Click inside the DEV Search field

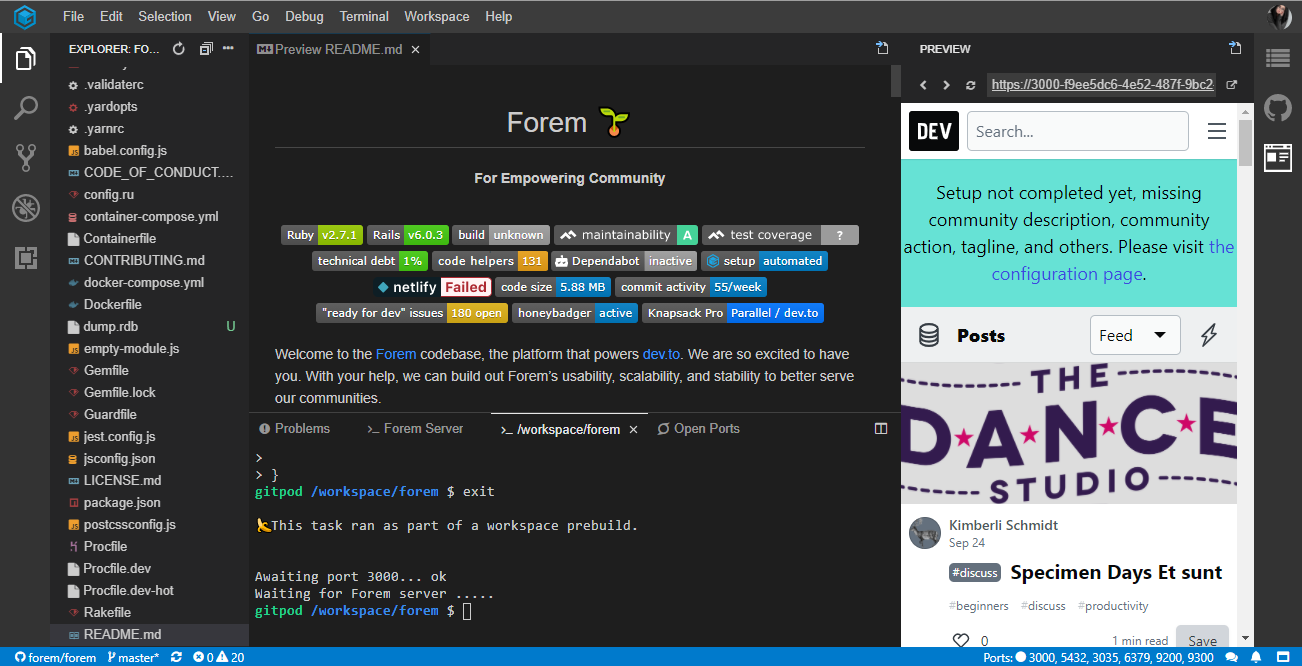tap(1077, 131)
